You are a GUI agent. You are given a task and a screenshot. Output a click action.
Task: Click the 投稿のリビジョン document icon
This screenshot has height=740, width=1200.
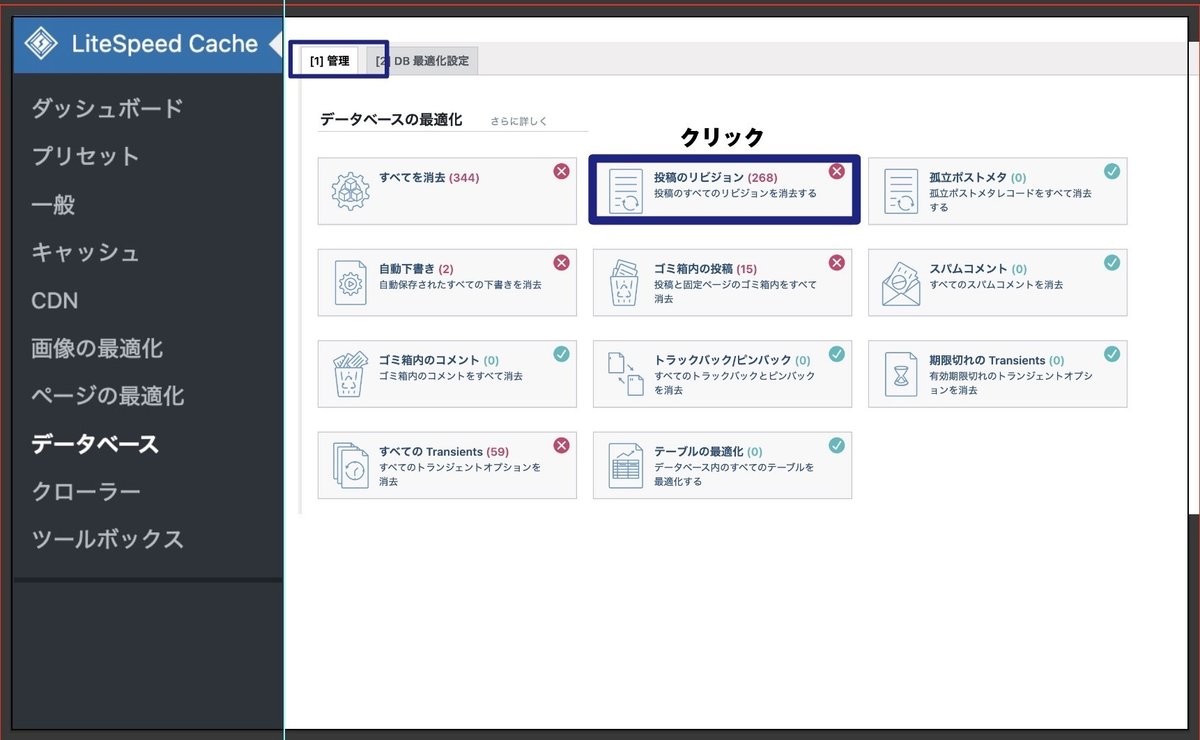point(627,191)
